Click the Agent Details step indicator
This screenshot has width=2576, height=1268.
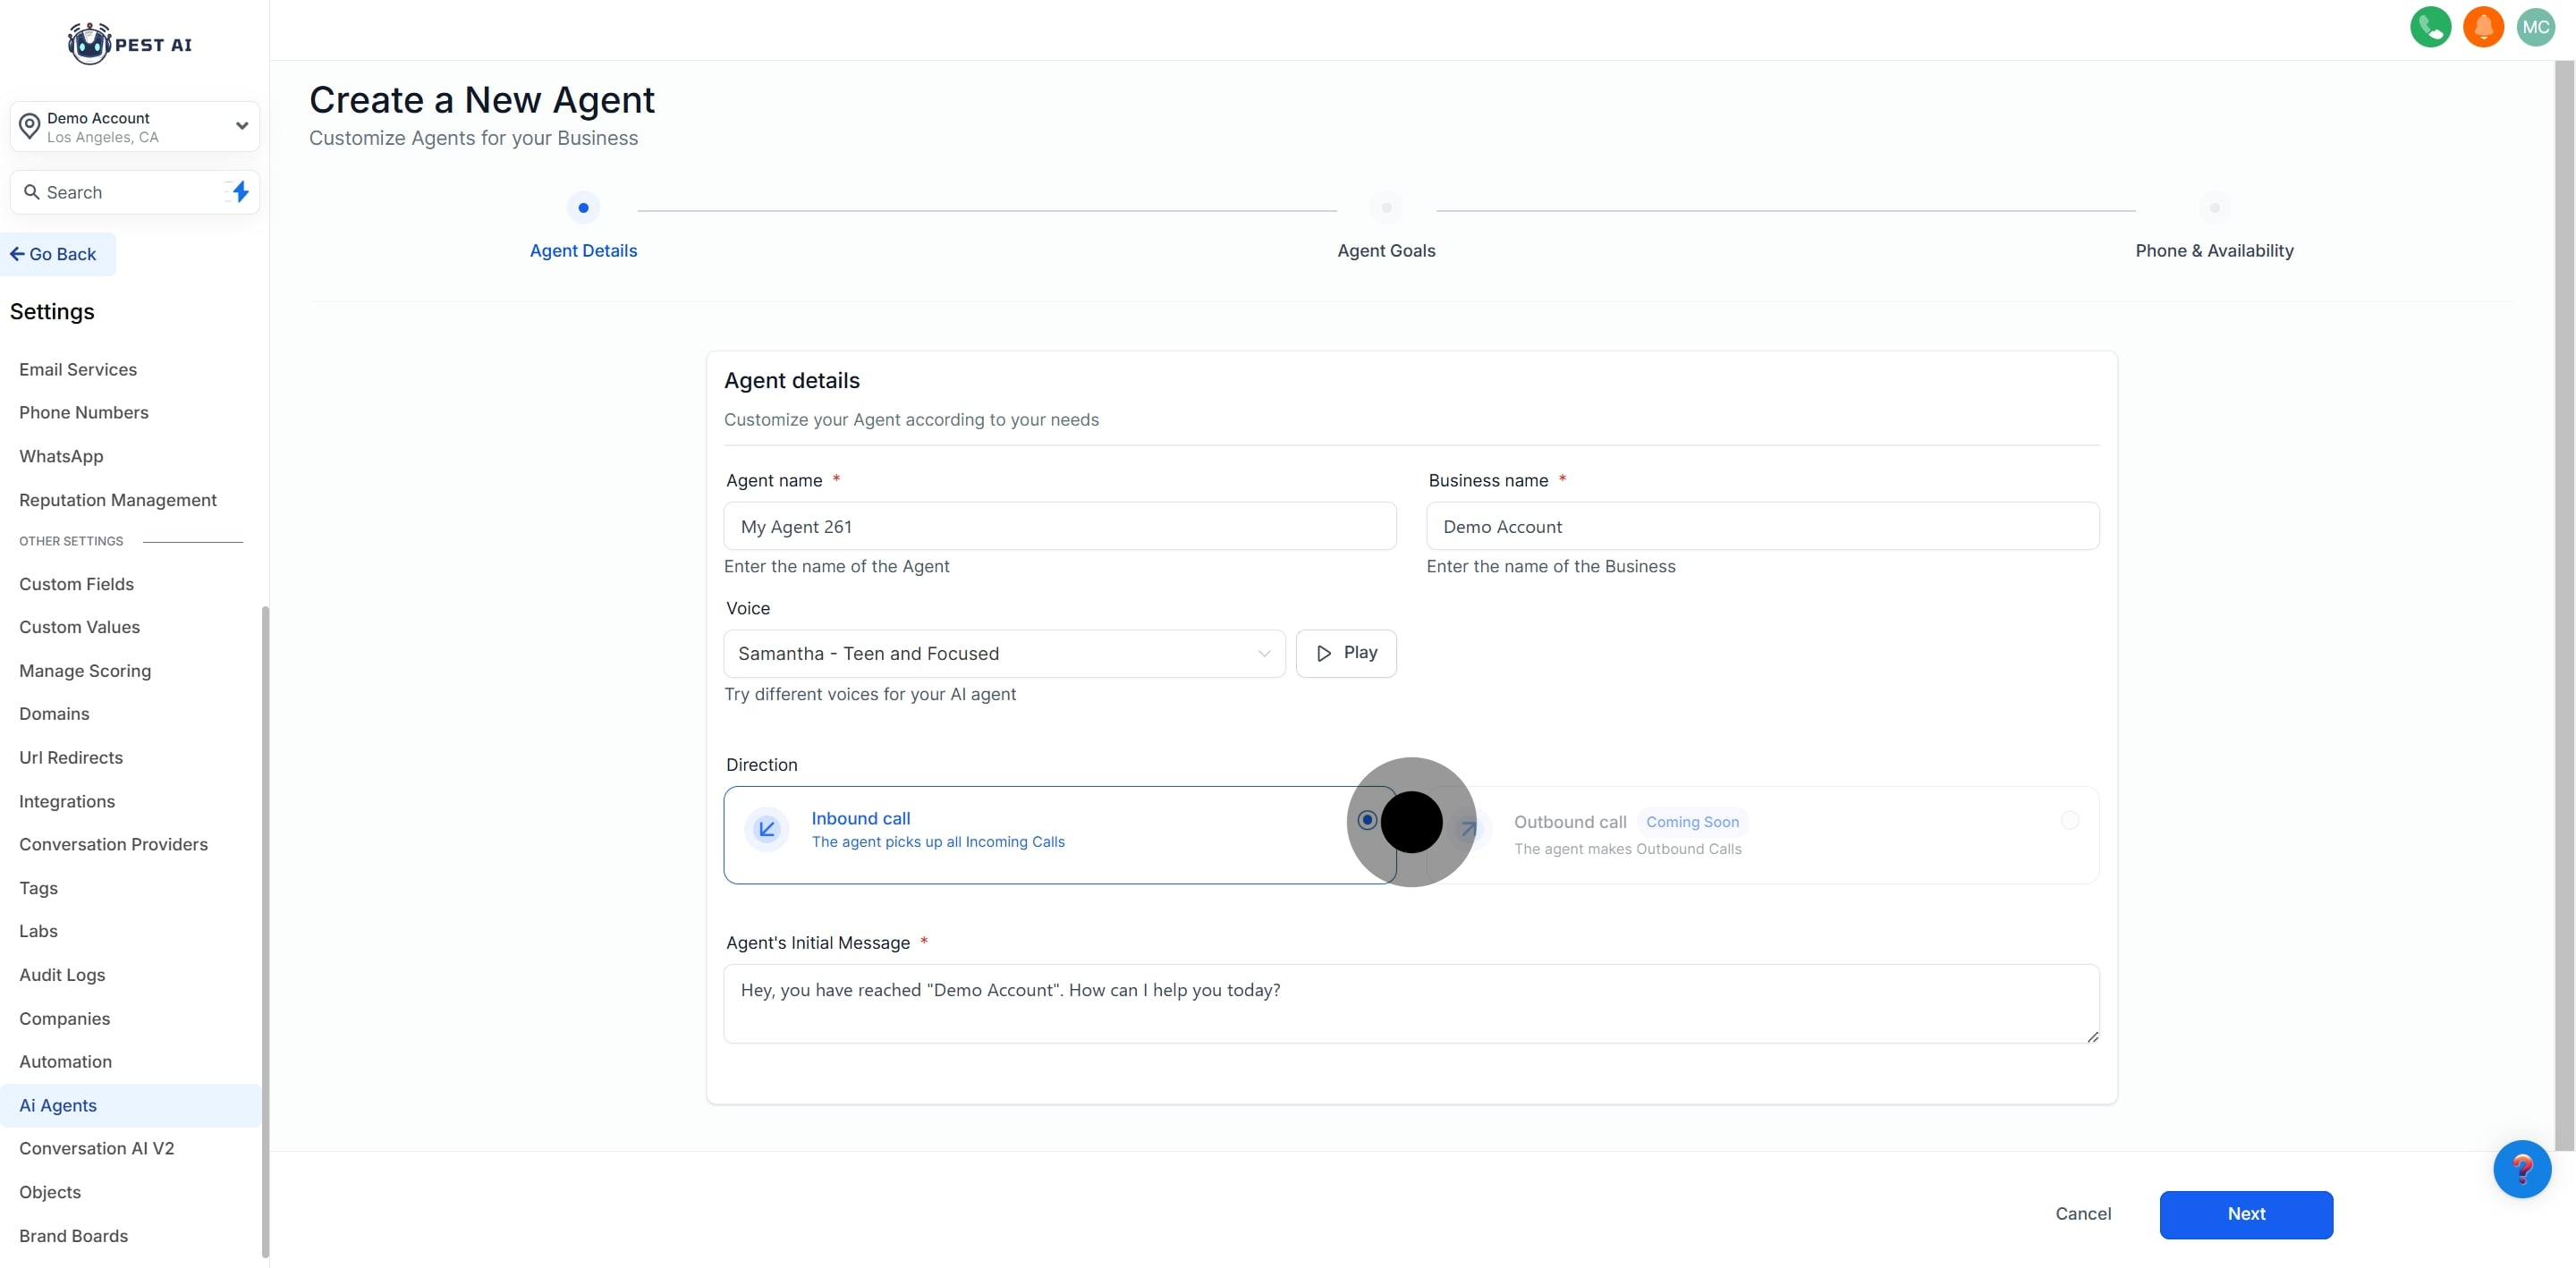583,208
